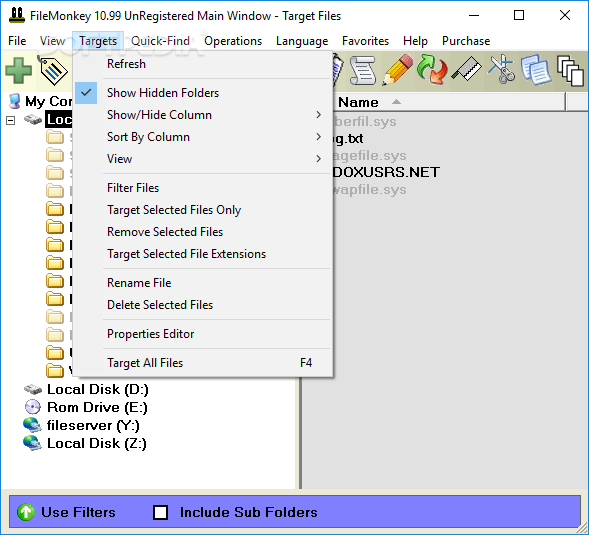Click the blue striped tag icon
Viewport: 589px width, 535px height.
(53, 70)
